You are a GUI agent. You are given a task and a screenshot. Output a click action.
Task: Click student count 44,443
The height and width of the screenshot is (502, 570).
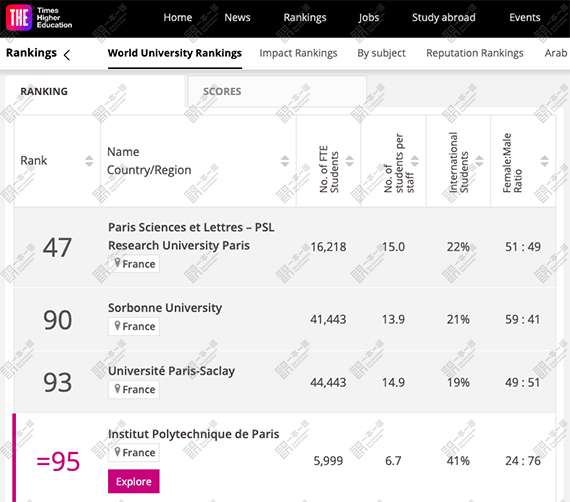pos(328,382)
